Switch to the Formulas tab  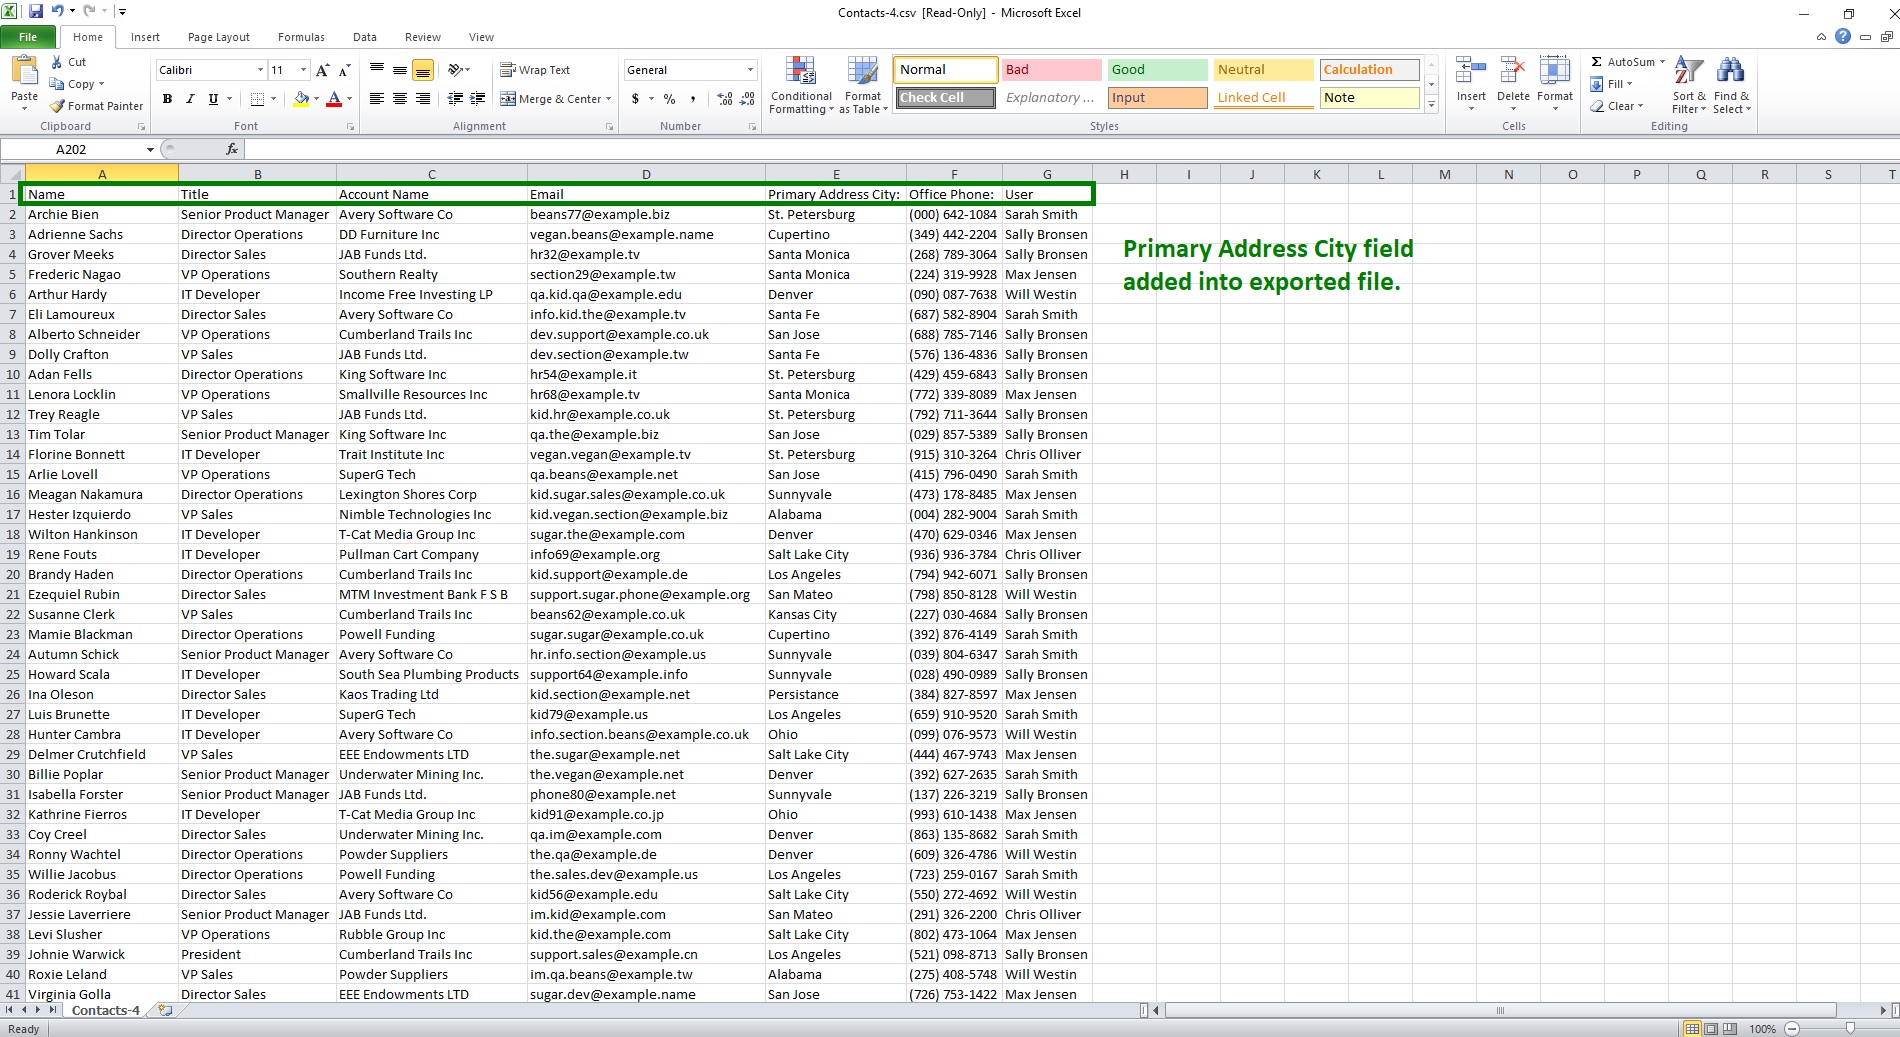(x=301, y=37)
